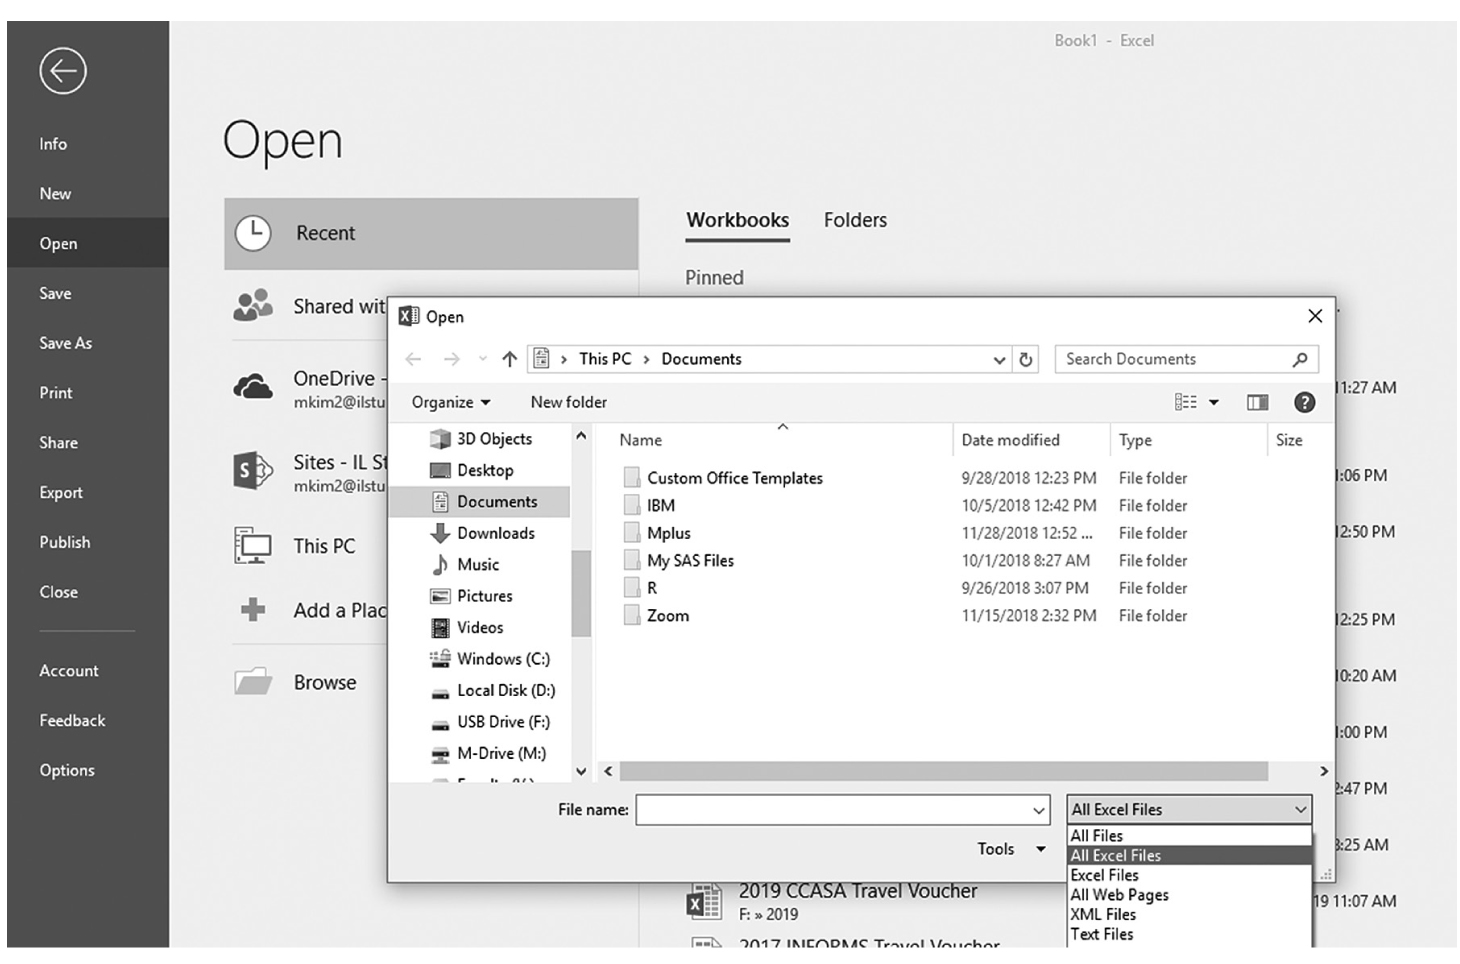Open dialog help question mark icon
The image size is (1460, 964).
1304,402
